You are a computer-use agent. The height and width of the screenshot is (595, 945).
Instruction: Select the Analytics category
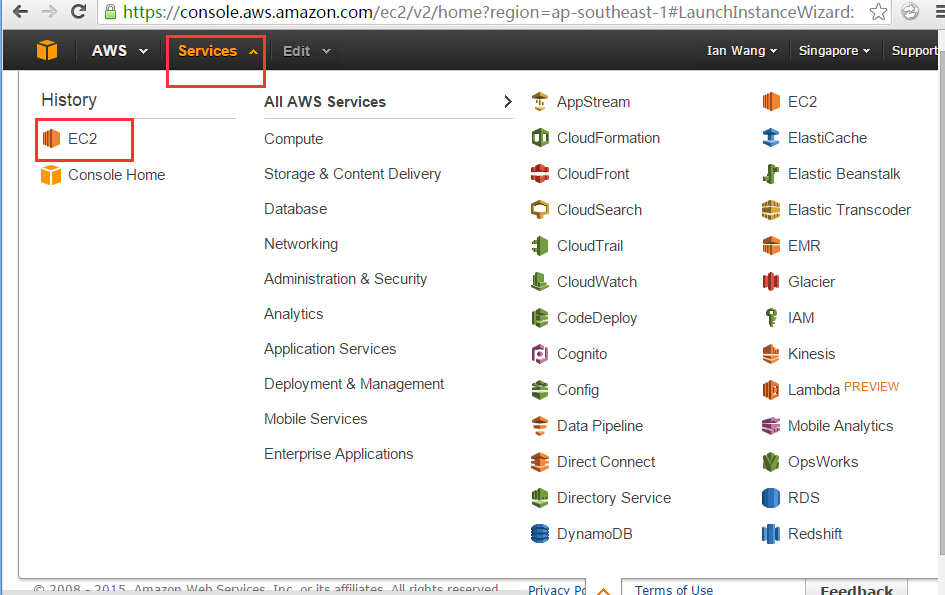pos(294,314)
